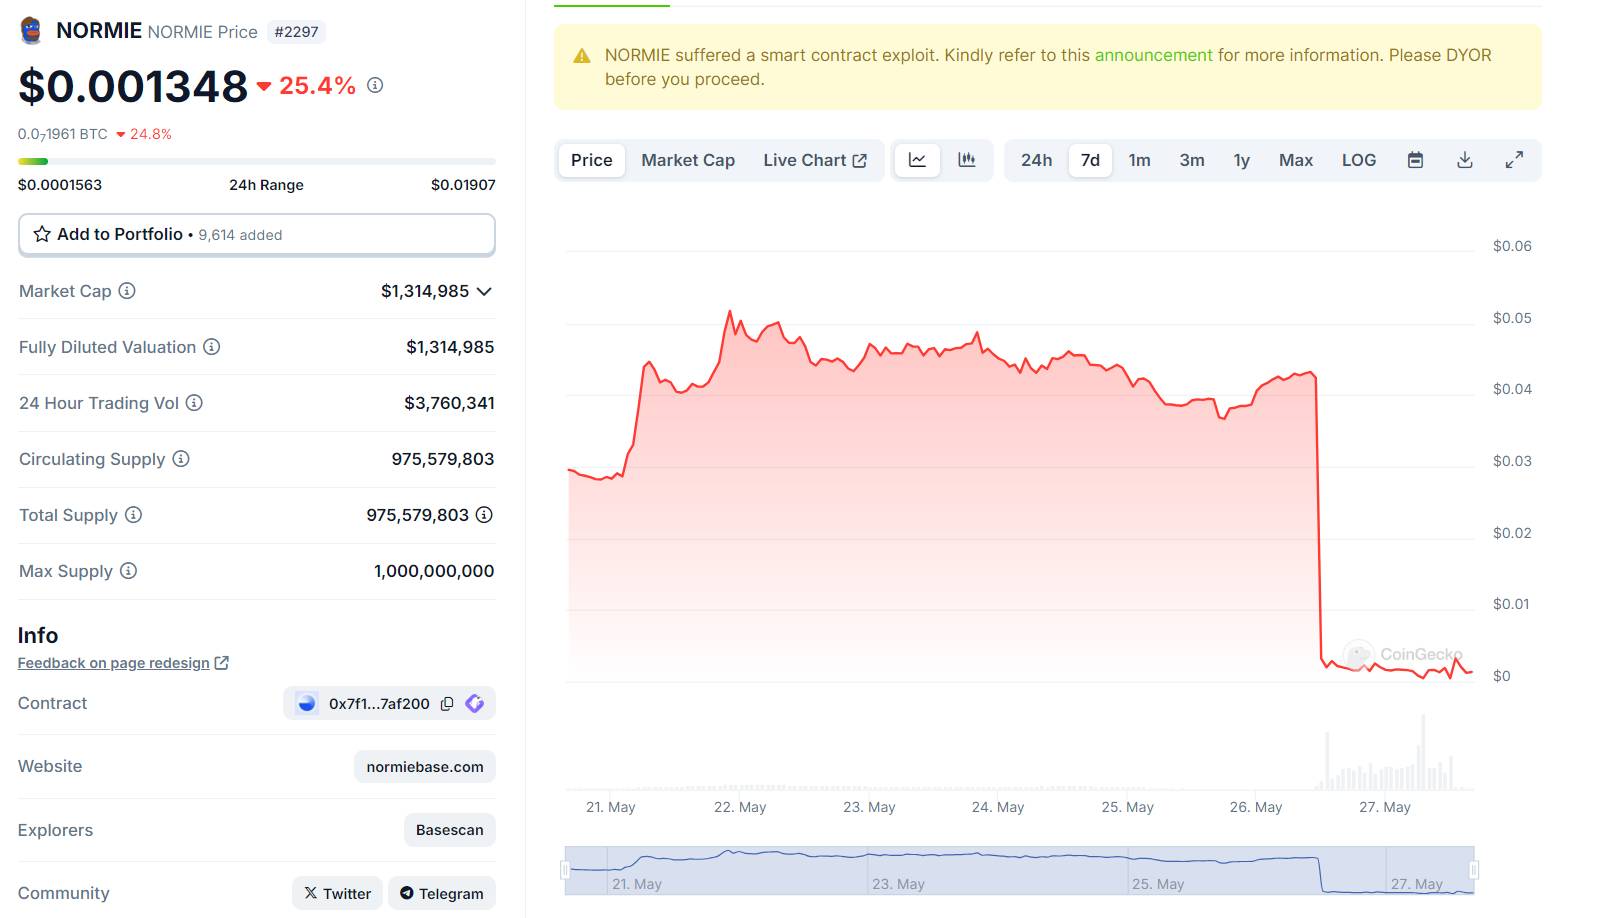Show Max Supply info icon
This screenshot has height=918, width=1621.
(128, 571)
